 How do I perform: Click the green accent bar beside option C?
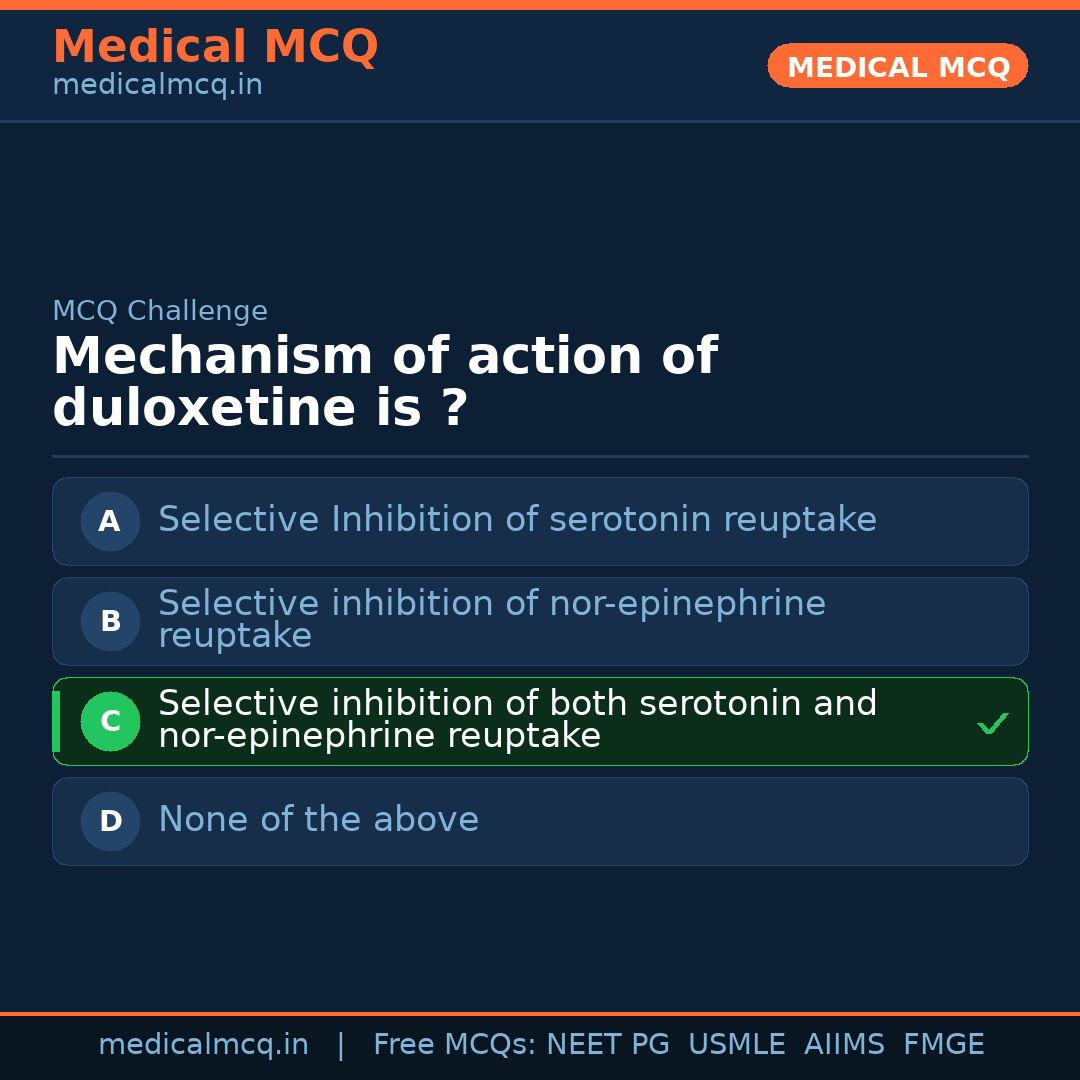56,721
